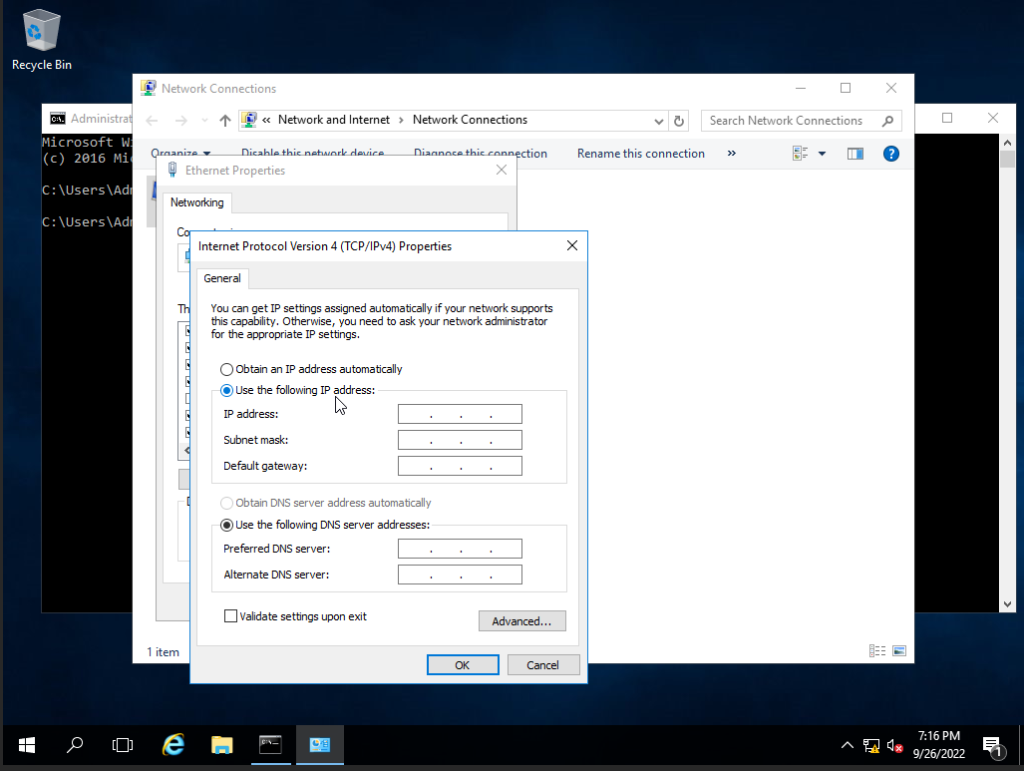Click the forward navigation arrow

[x=181, y=120]
